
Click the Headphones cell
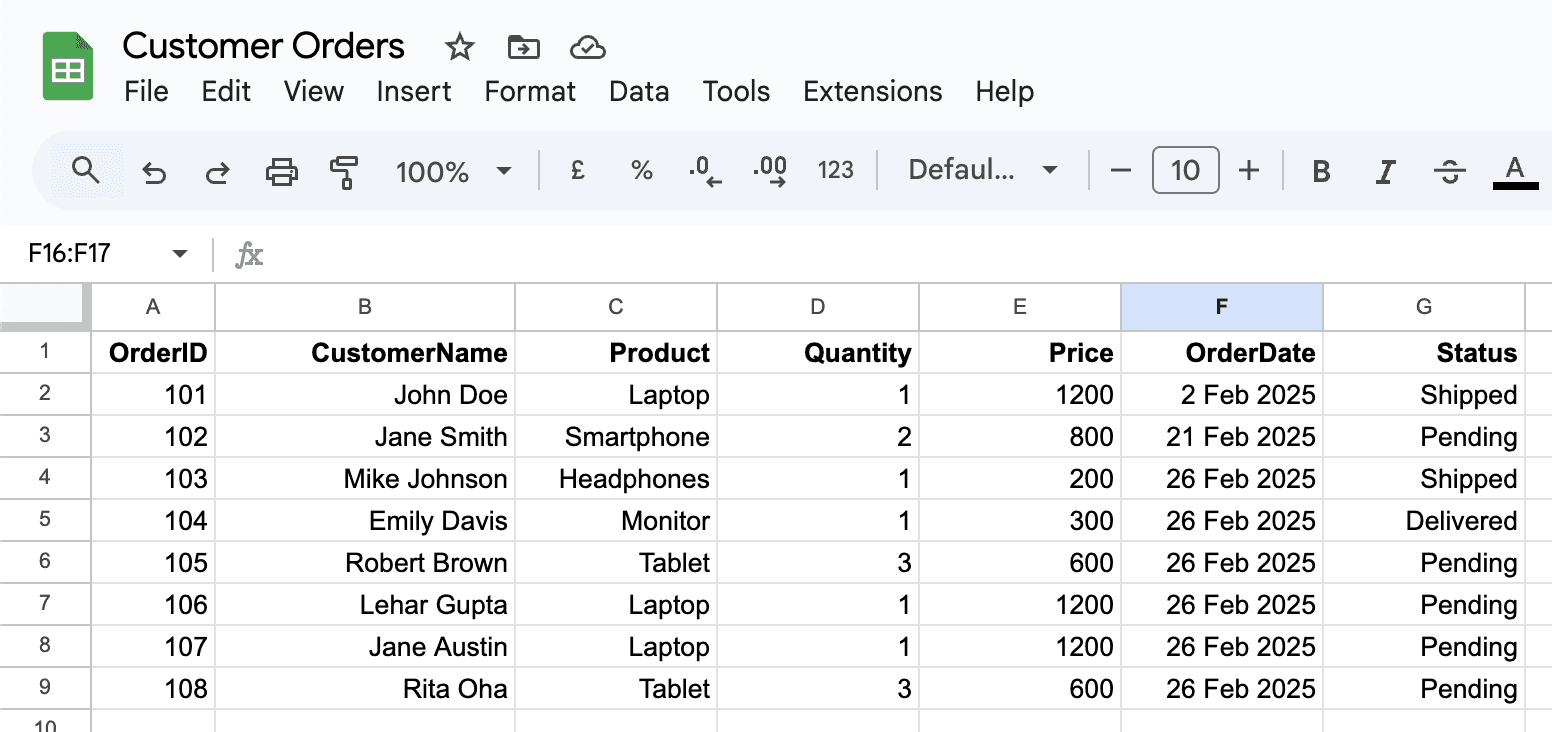coord(616,478)
